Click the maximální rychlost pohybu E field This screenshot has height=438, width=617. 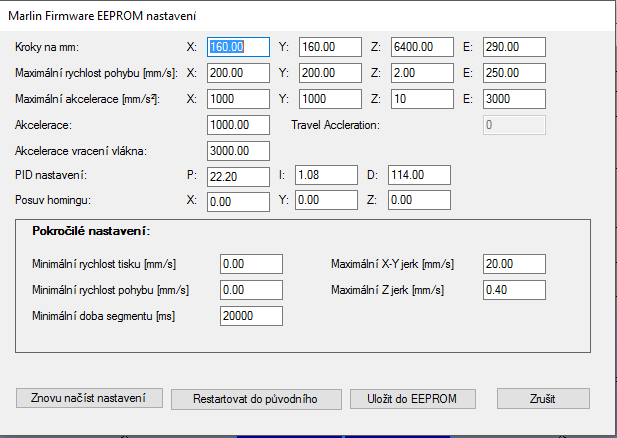click(x=513, y=72)
